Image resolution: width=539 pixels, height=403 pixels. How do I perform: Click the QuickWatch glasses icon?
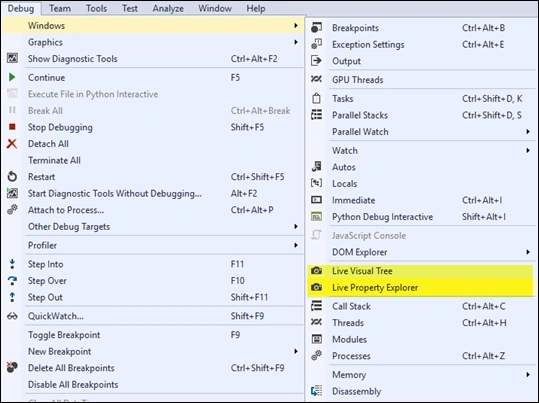pyautogui.click(x=12, y=316)
